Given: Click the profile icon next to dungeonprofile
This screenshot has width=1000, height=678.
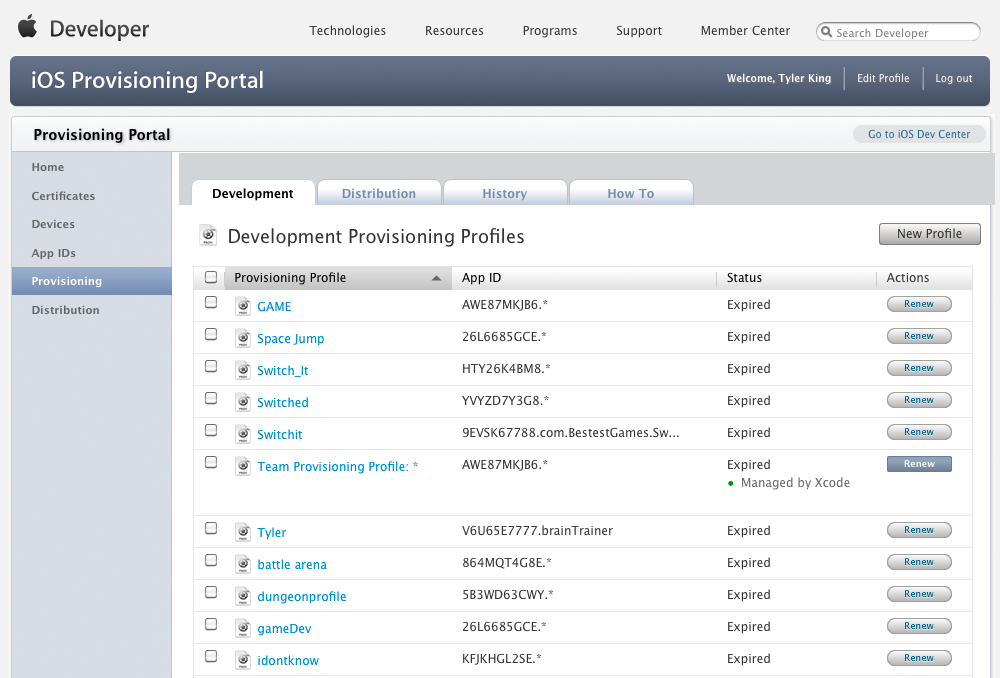Looking at the screenshot, I should pos(243,595).
